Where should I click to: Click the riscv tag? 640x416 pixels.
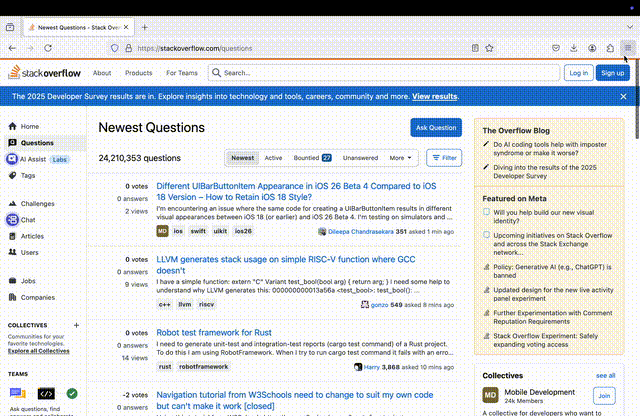[x=206, y=304]
